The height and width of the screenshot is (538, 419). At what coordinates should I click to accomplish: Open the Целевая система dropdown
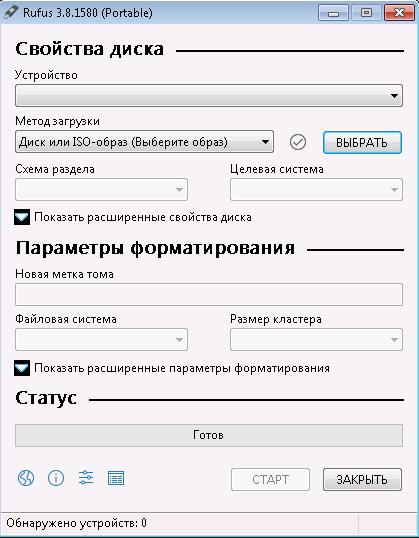[316, 189]
